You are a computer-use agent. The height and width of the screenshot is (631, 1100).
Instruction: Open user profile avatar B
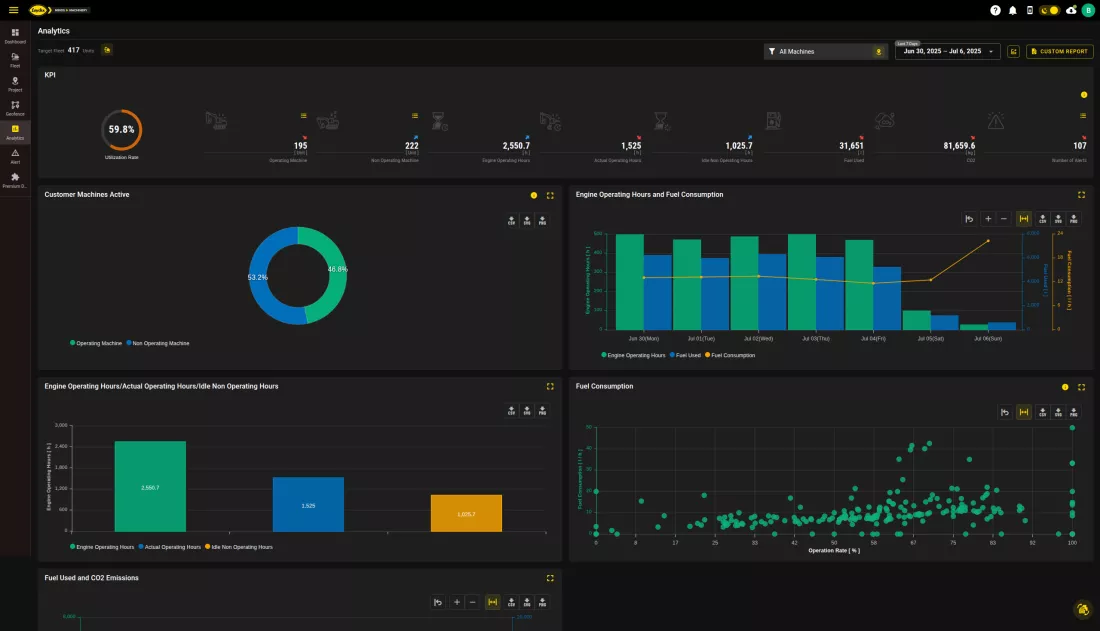1088,10
